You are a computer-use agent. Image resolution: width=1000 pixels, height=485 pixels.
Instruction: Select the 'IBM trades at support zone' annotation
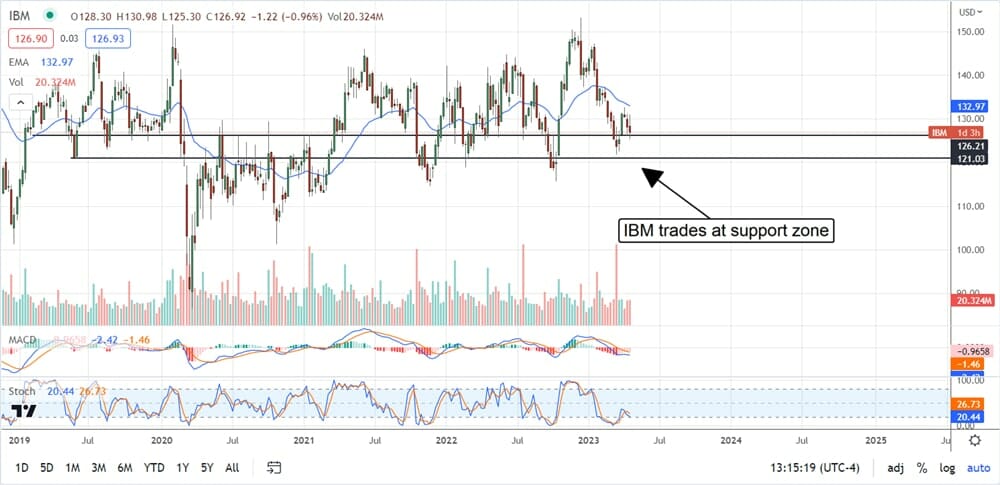tap(727, 231)
